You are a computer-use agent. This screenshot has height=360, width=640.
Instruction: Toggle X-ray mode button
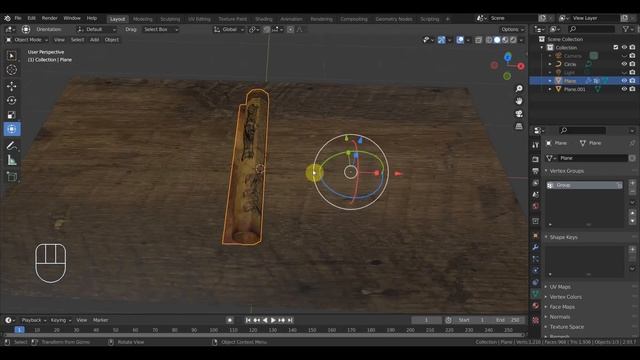[x=478, y=40]
